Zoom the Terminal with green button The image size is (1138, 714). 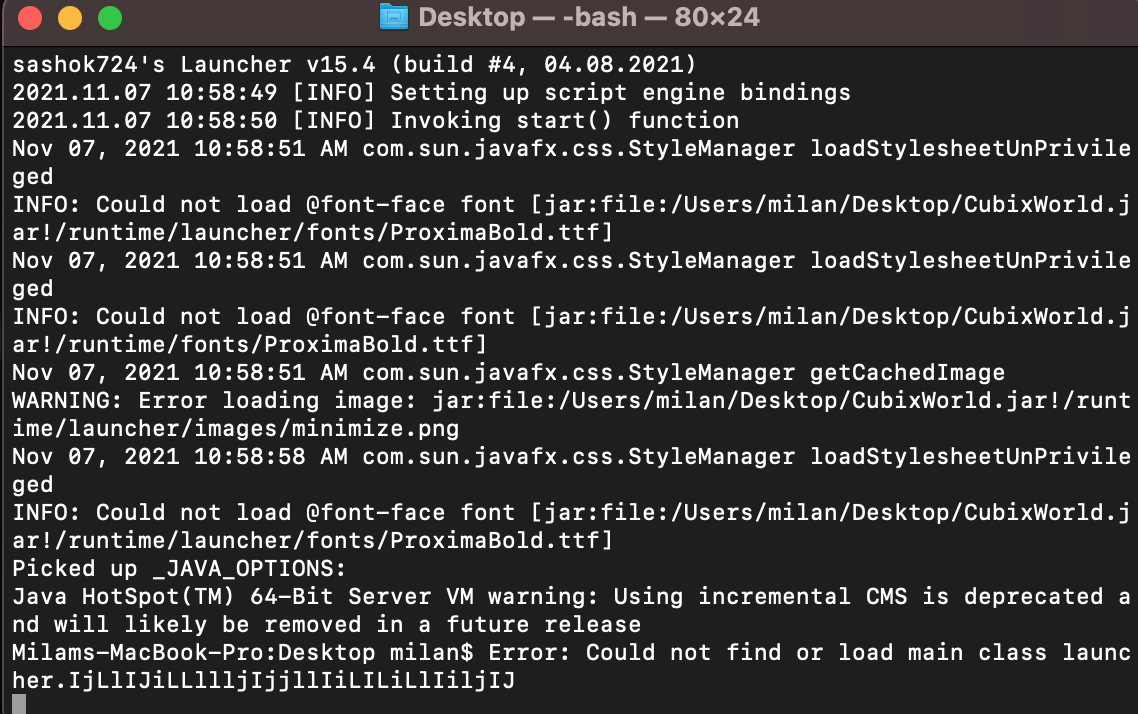pyautogui.click(x=109, y=18)
